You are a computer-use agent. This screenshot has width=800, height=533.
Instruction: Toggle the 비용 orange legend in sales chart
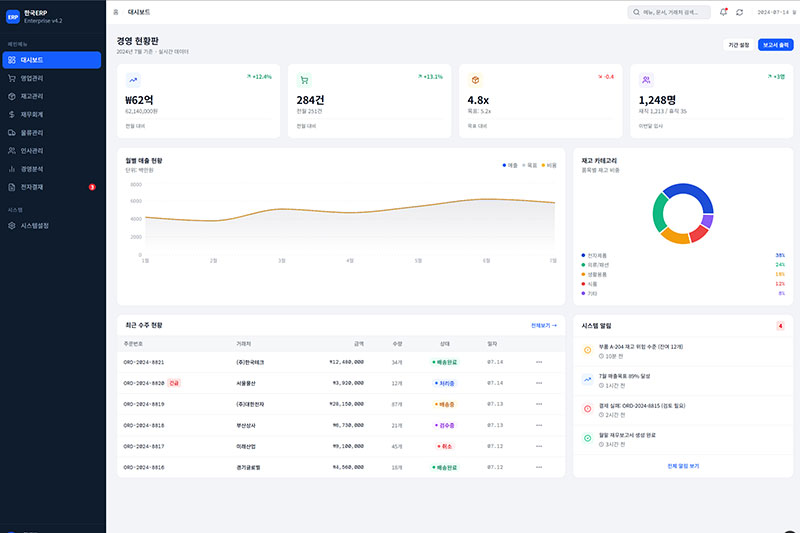pyautogui.click(x=549, y=165)
